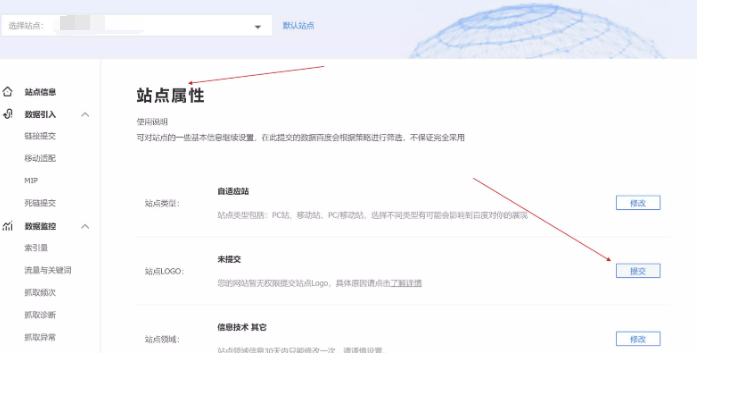Viewport: 736px width, 396px height.
Task: Select the 数据监控 menu heading
Action: coord(40,226)
